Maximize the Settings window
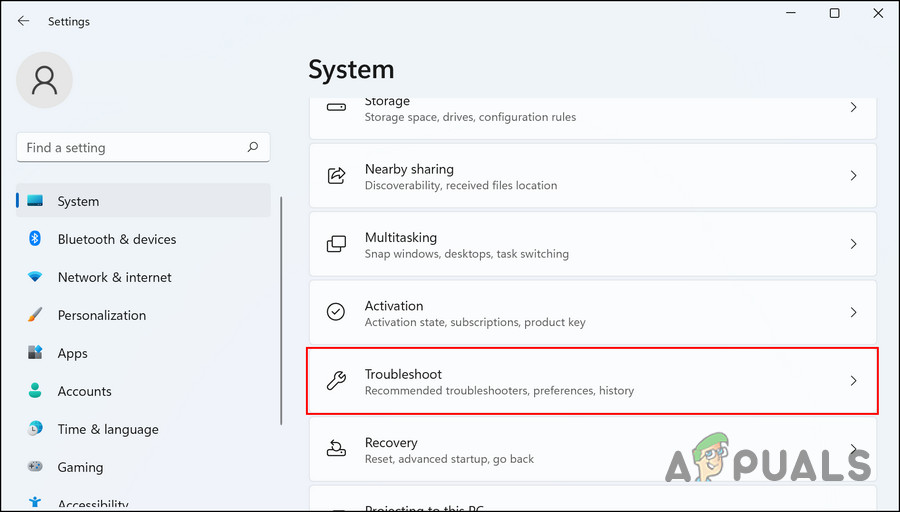The width and height of the screenshot is (900, 512). [835, 13]
